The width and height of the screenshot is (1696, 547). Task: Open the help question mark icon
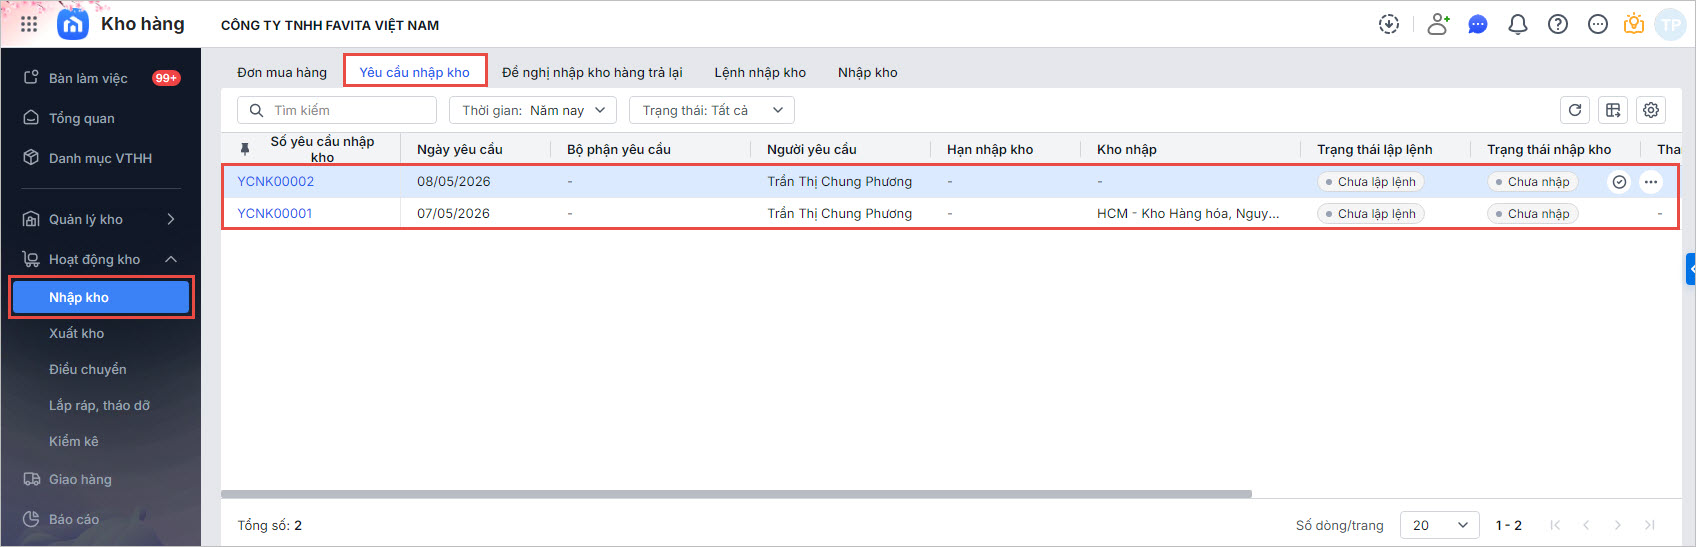[x=1558, y=24]
